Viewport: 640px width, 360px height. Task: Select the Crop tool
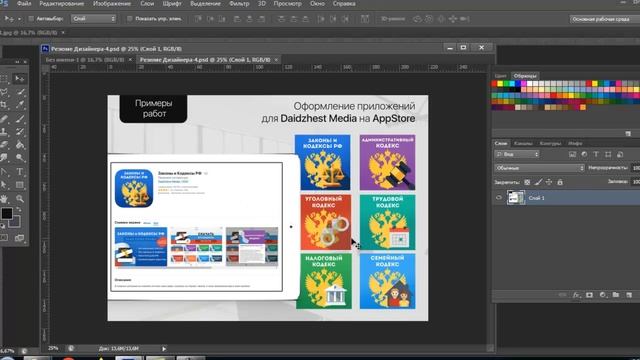[4, 105]
